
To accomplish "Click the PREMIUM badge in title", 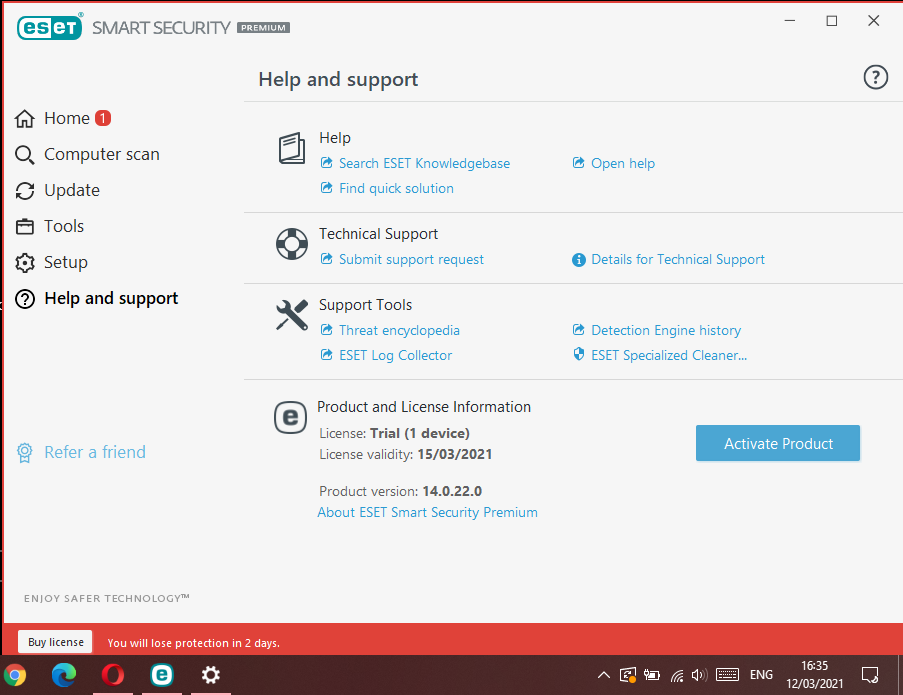I will (263, 28).
